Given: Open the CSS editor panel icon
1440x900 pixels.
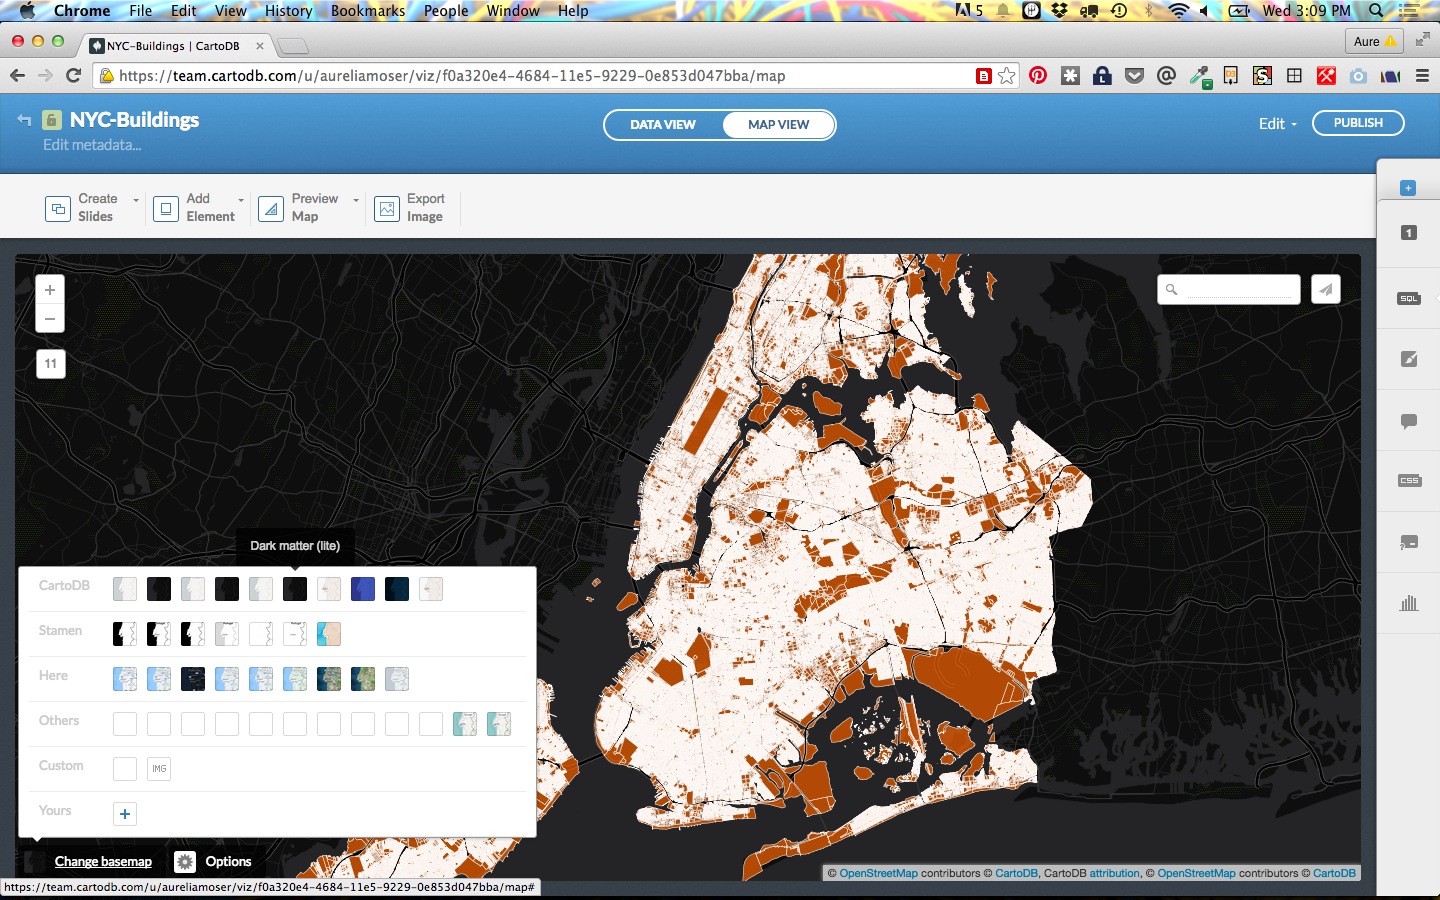Looking at the screenshot, I should click(1408, 481).
